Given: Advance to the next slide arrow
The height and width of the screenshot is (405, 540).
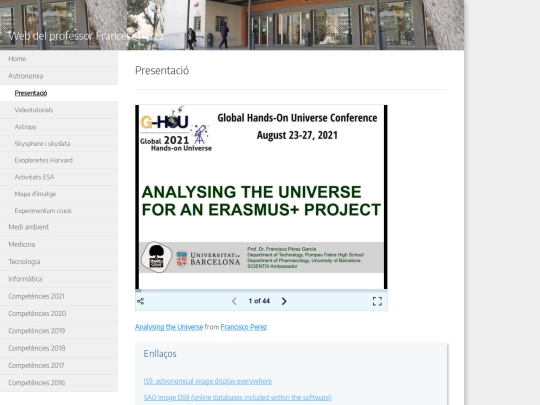Looking at the screenshot, I should coord(284,301).
